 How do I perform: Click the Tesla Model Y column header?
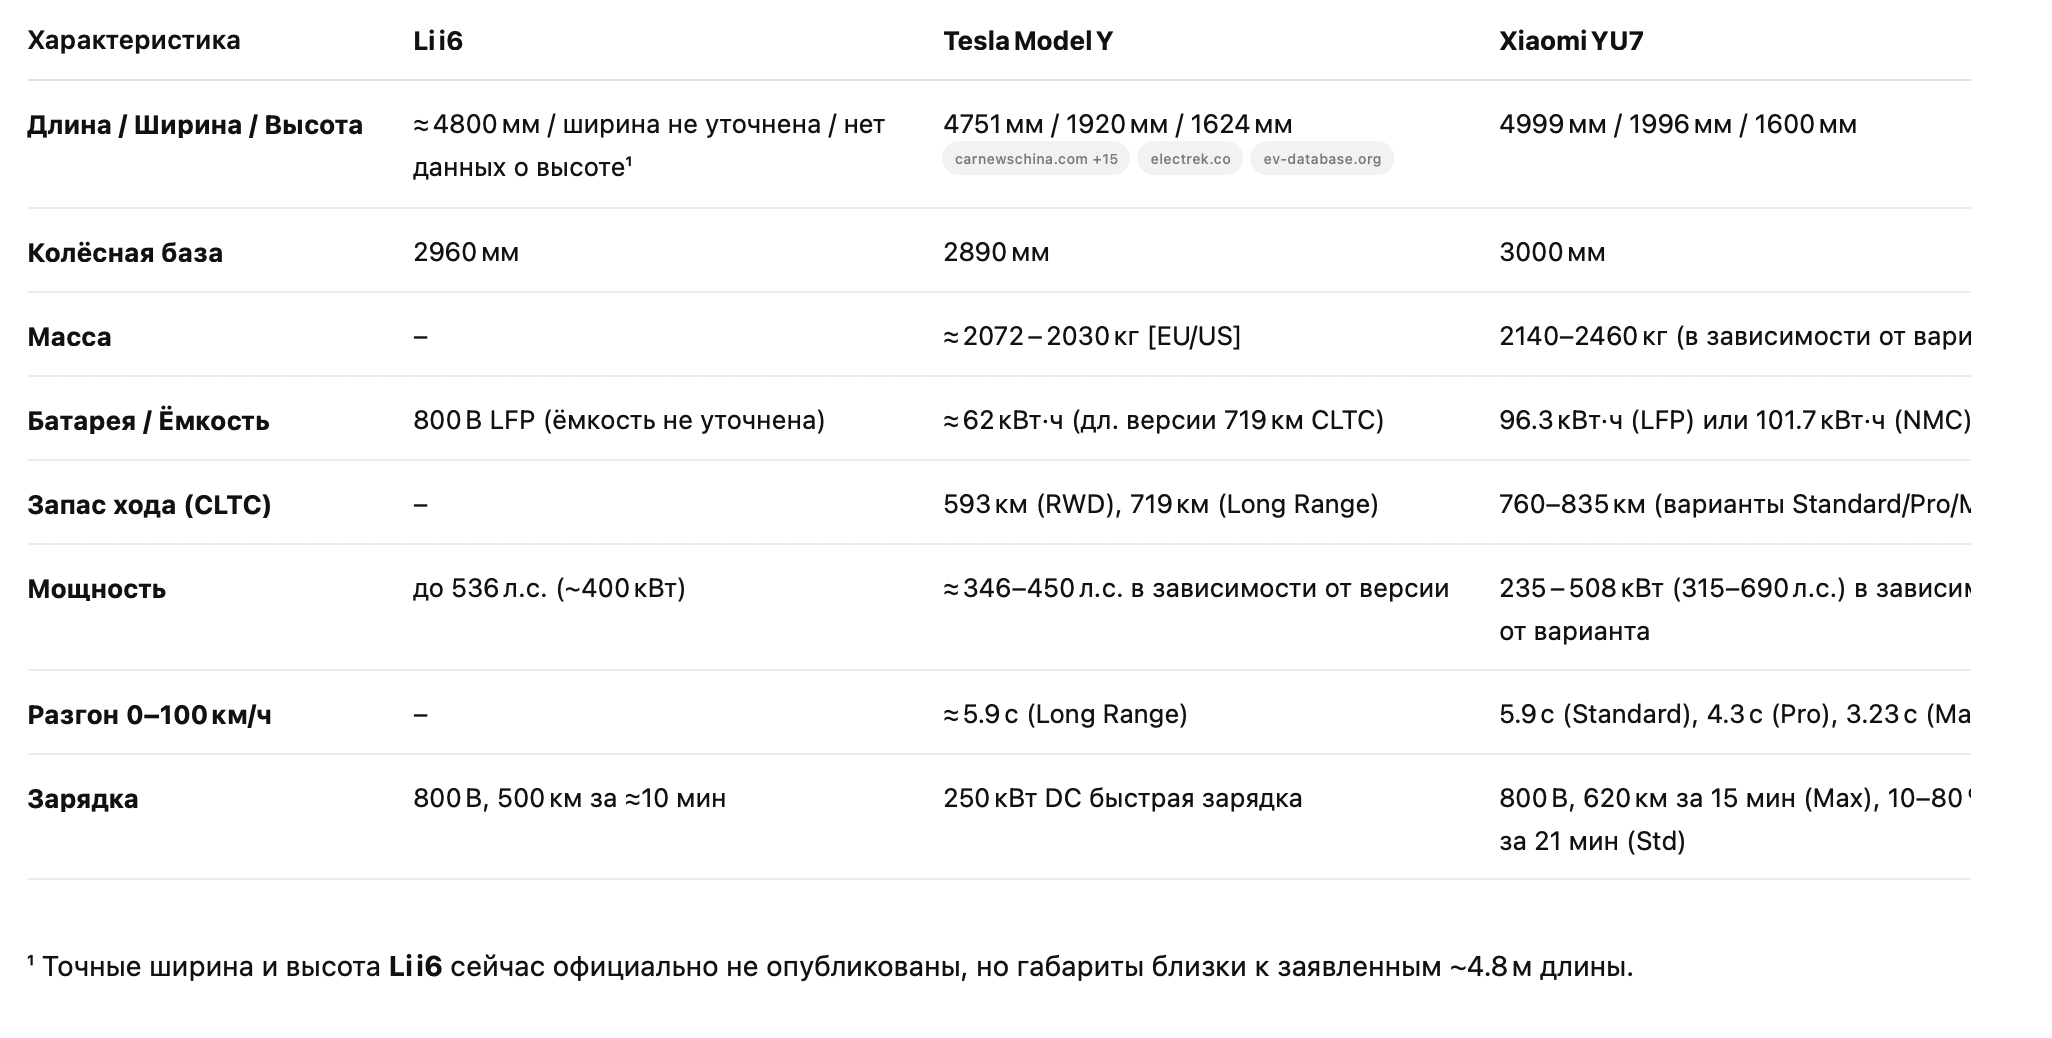(x=1027, y=41)
